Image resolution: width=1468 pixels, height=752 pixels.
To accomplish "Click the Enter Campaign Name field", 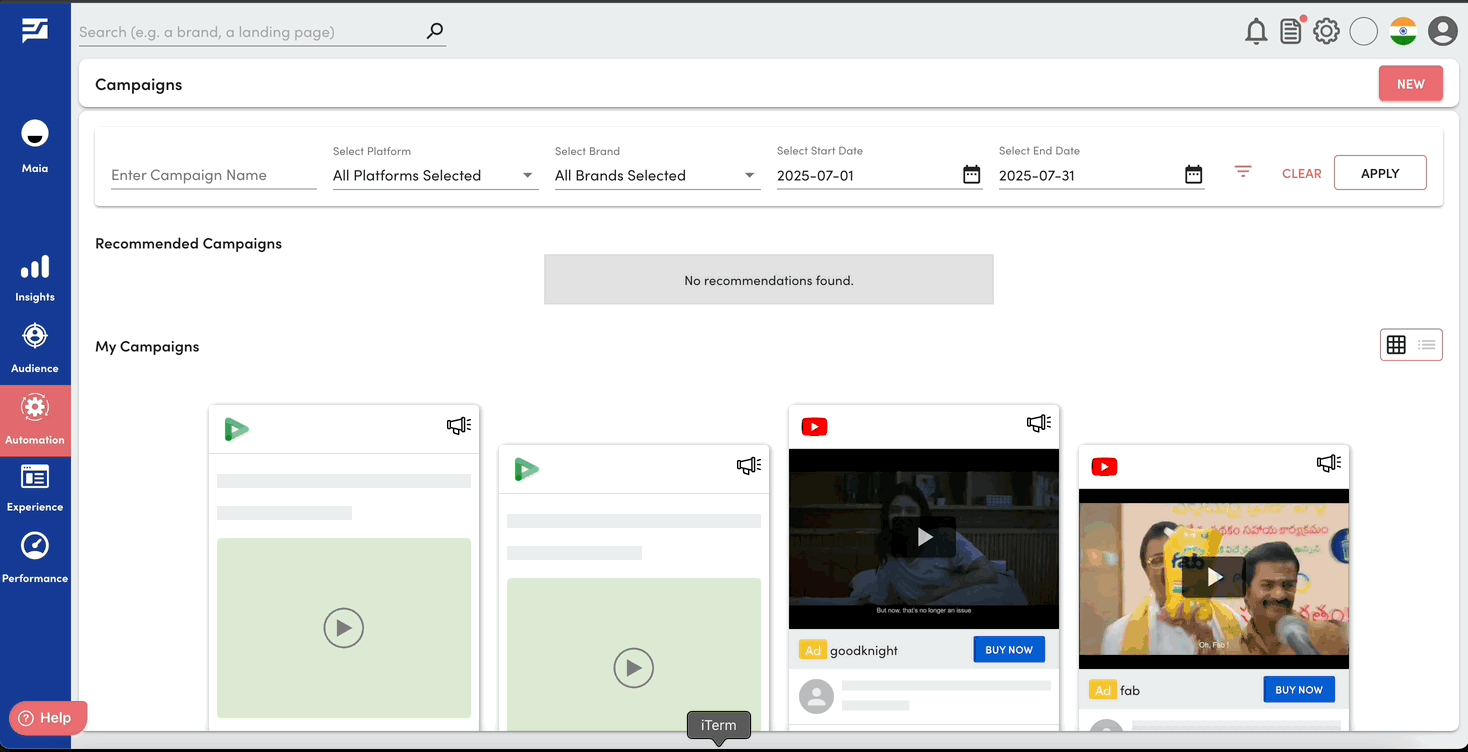I will [214, 175].
